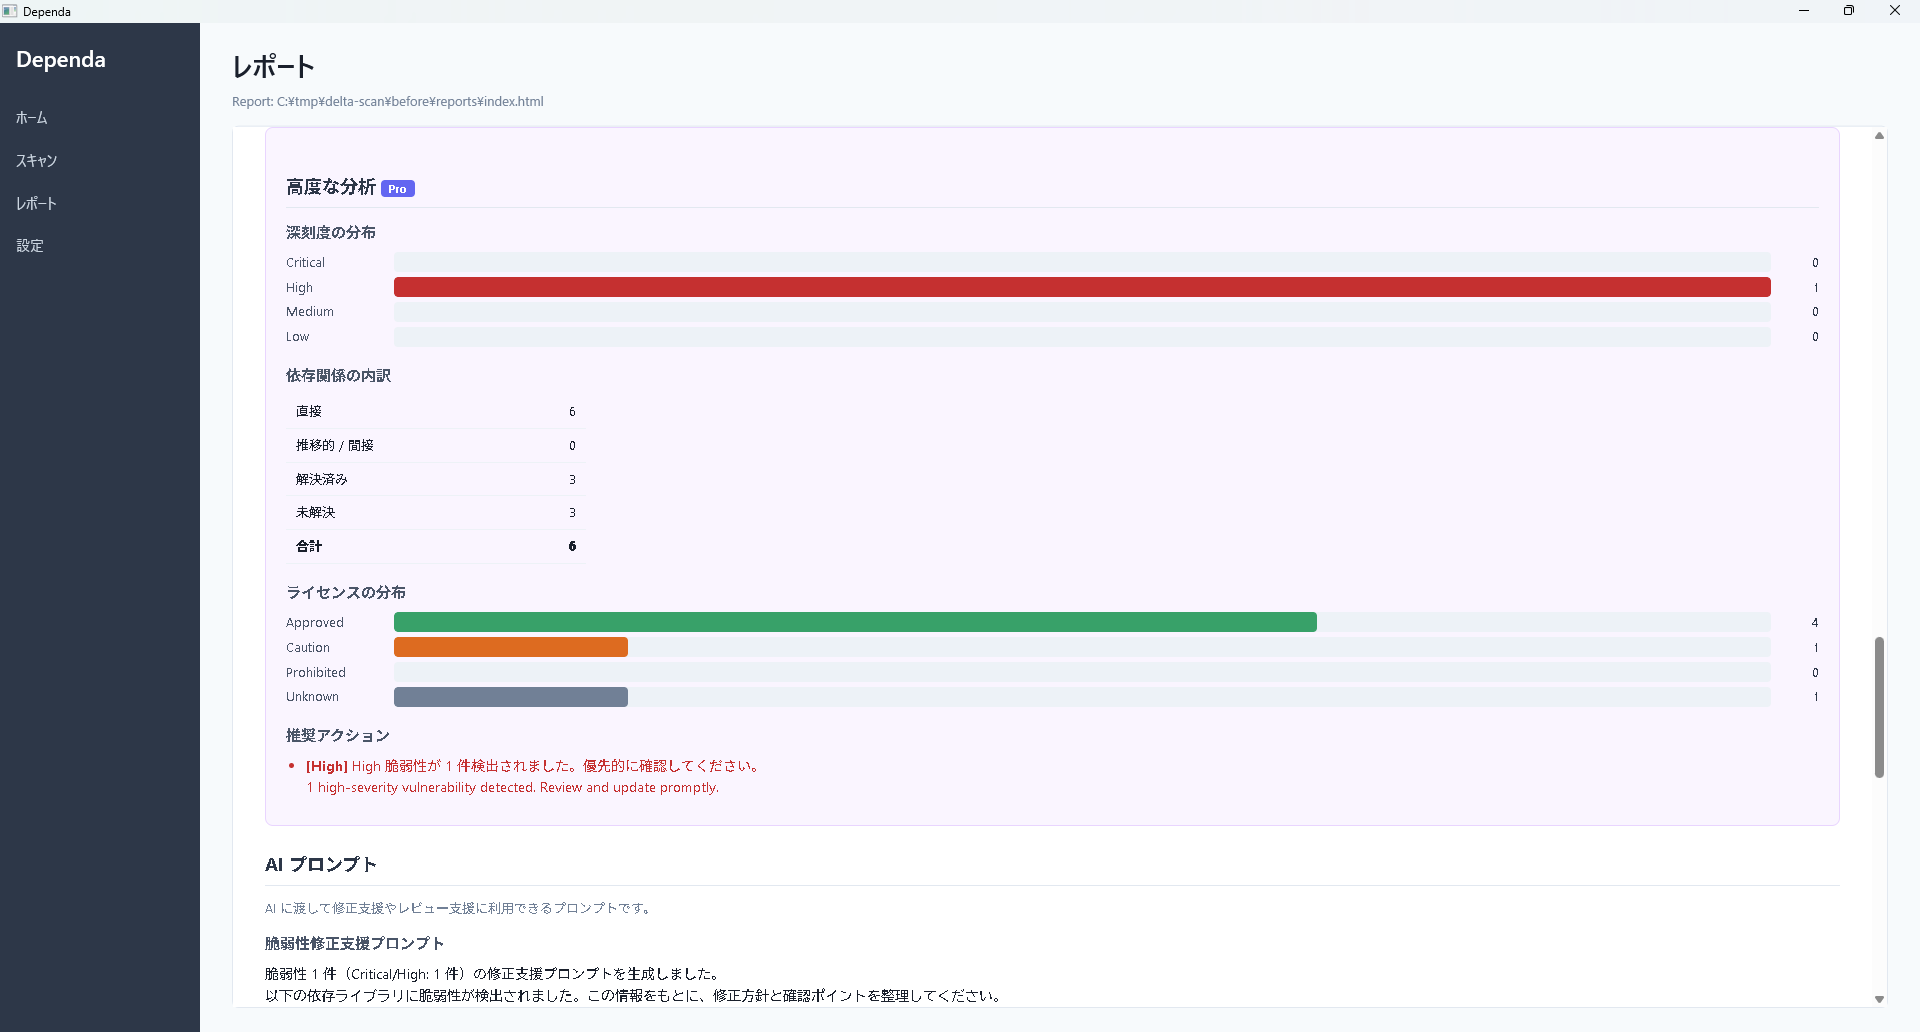Image resolution: width=1920 pixels, height=1032 pixels.
Task: Click the orange Caution license bar
Action: [x=511, y=647]
